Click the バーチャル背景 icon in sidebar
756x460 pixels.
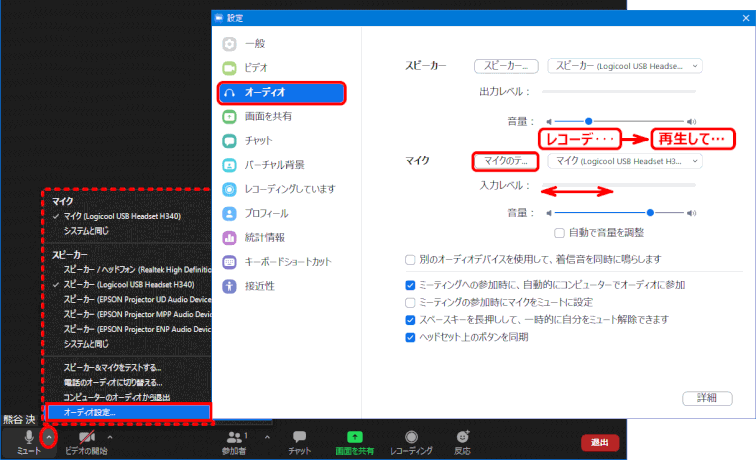click(x=230, y=165)
